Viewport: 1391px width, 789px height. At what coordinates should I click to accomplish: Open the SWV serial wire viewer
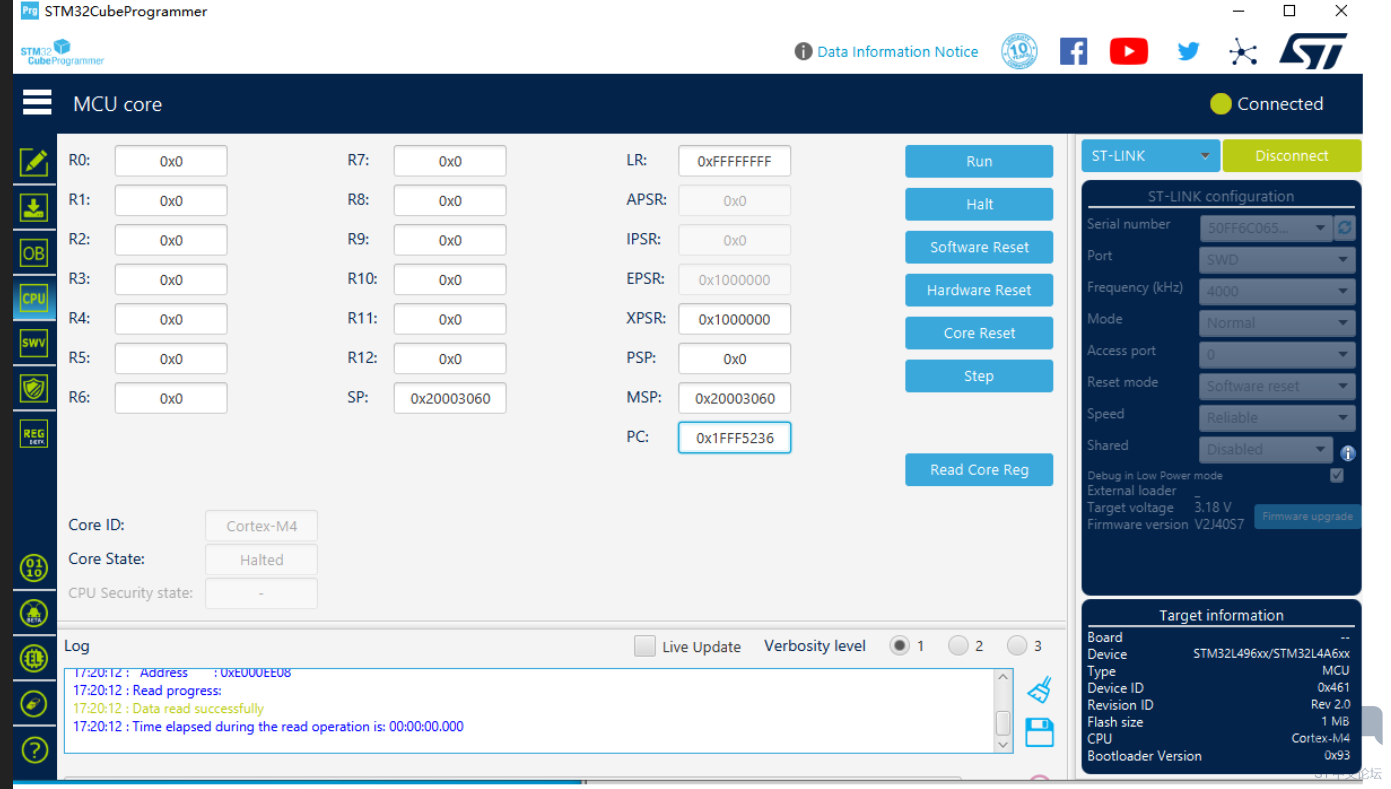point(34,343)
